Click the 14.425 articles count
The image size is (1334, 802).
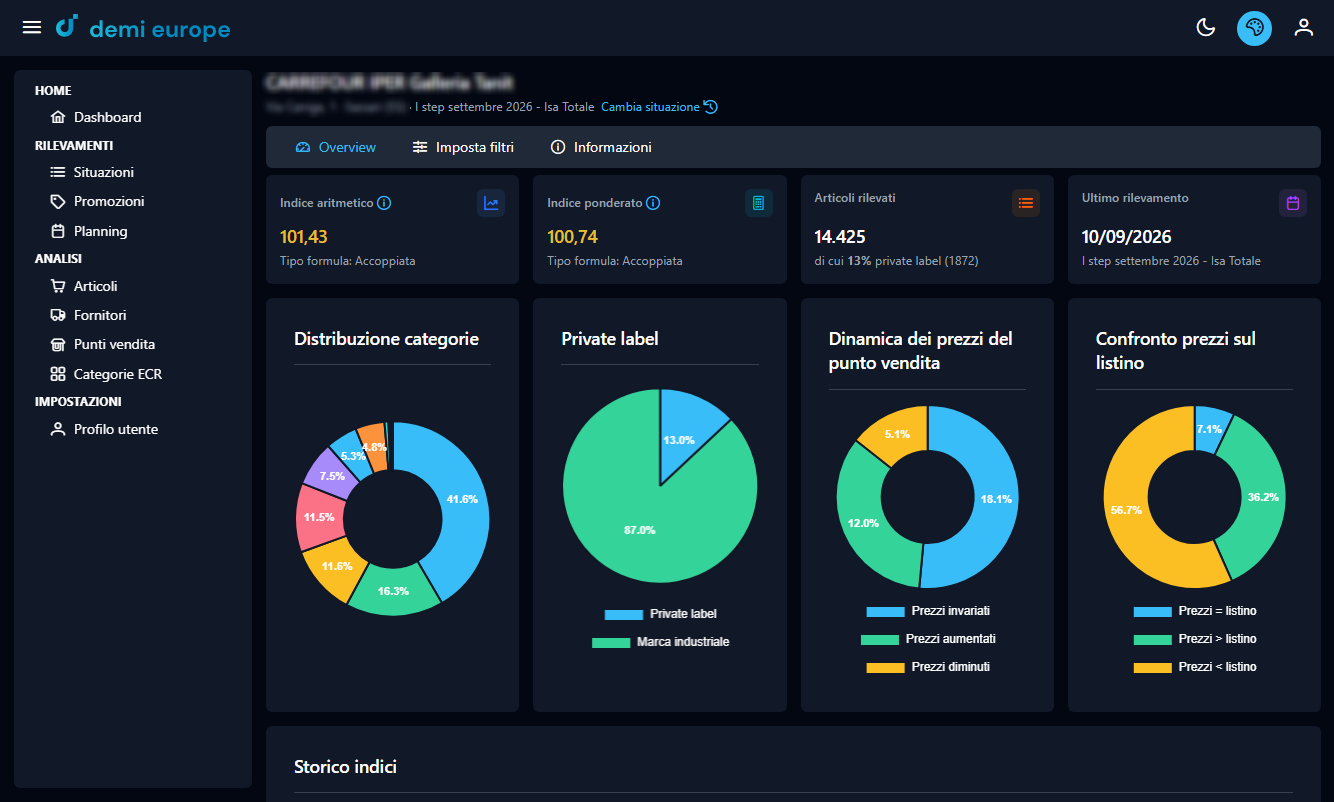(840, 237)
